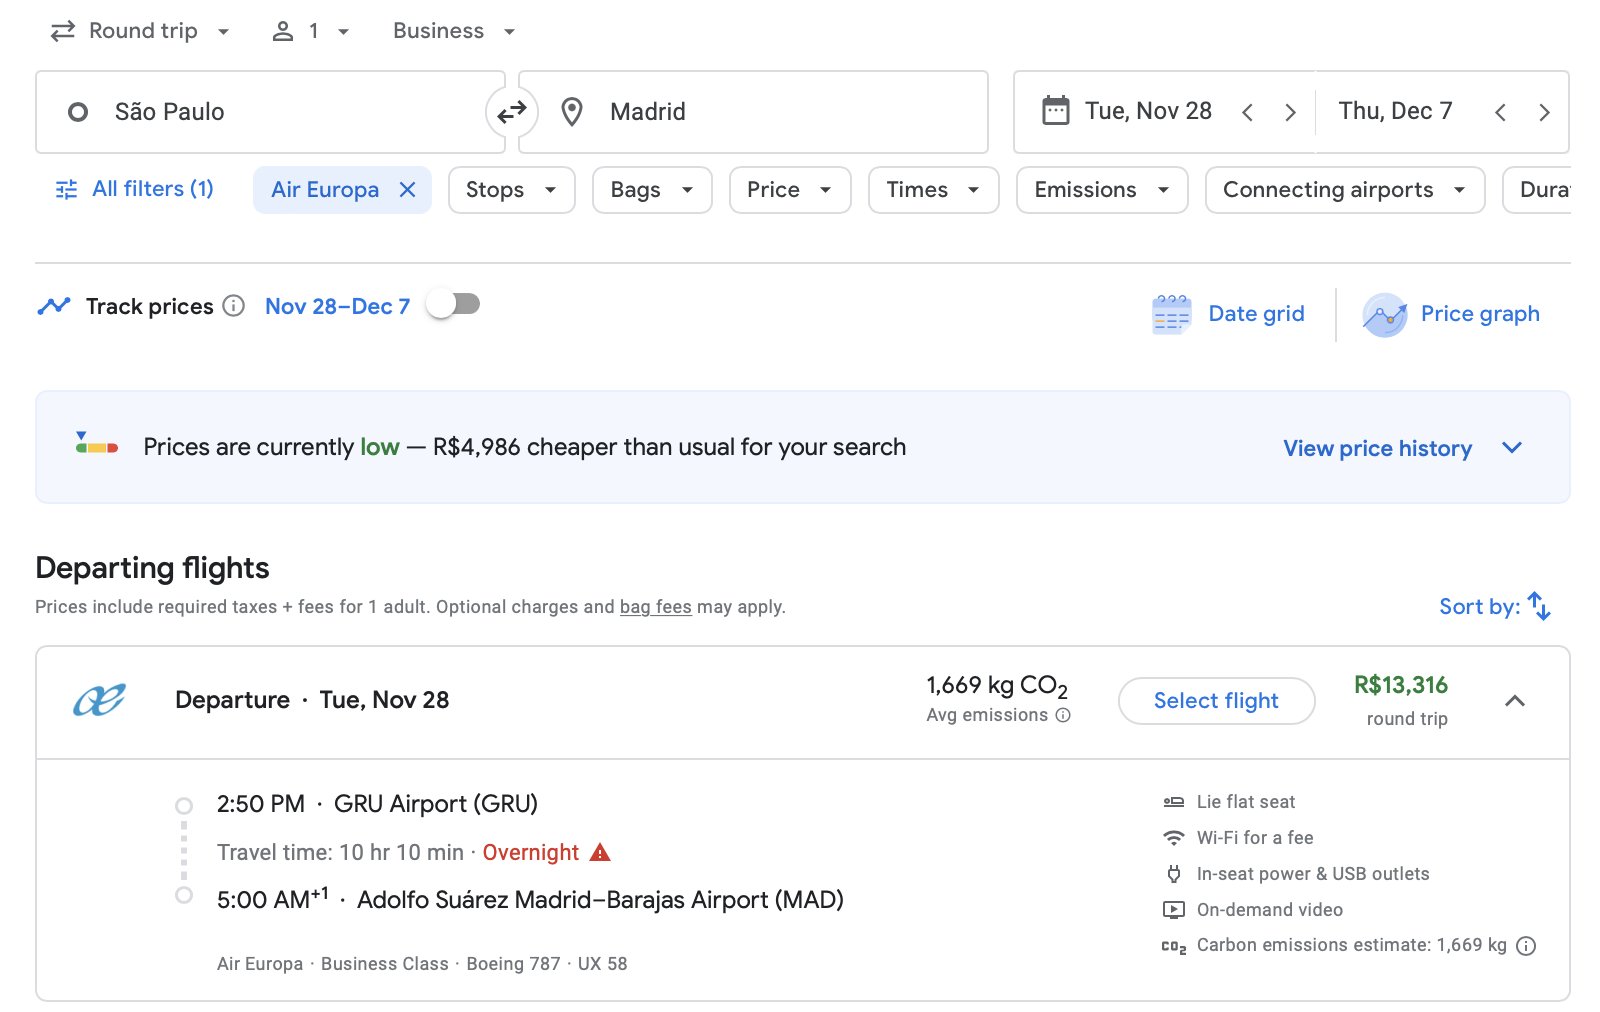Click the São Paulo origin field

[x=270, y=112]
